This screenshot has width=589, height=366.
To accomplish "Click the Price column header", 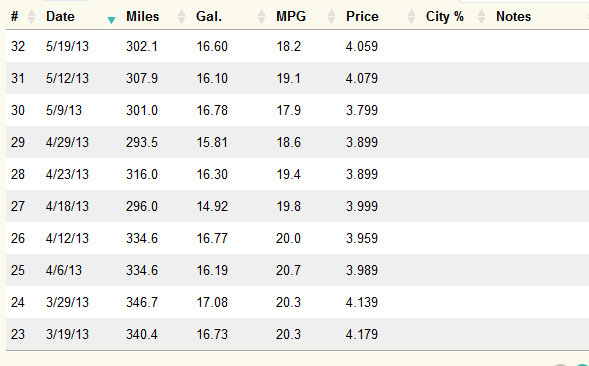I will point(362,17).
